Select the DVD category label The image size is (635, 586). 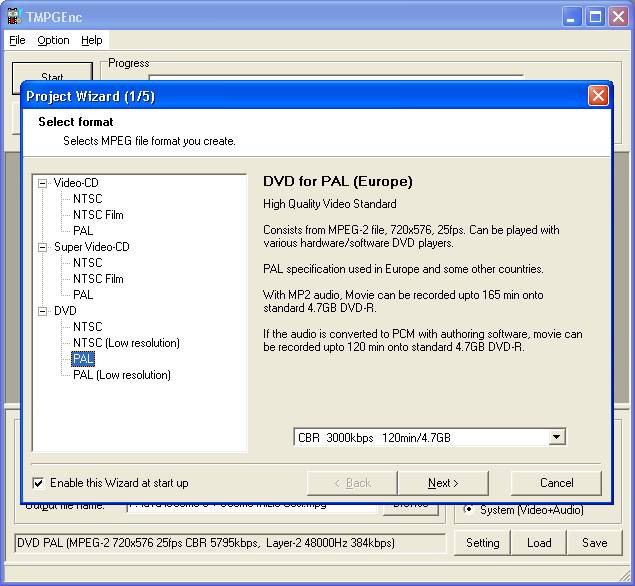point(65,311)
